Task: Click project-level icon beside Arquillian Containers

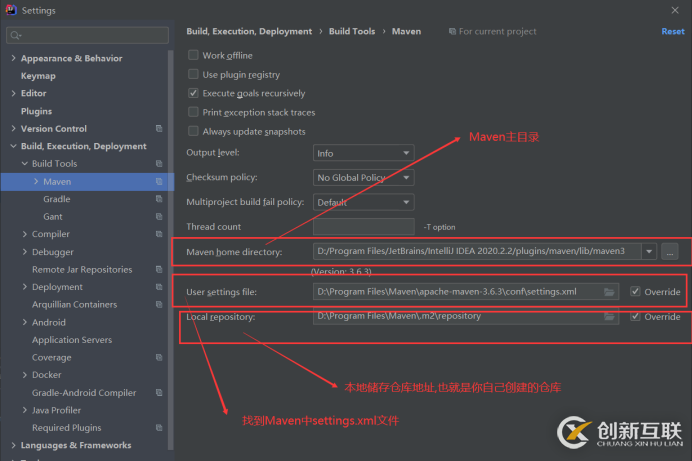Action: coord(159,304)
